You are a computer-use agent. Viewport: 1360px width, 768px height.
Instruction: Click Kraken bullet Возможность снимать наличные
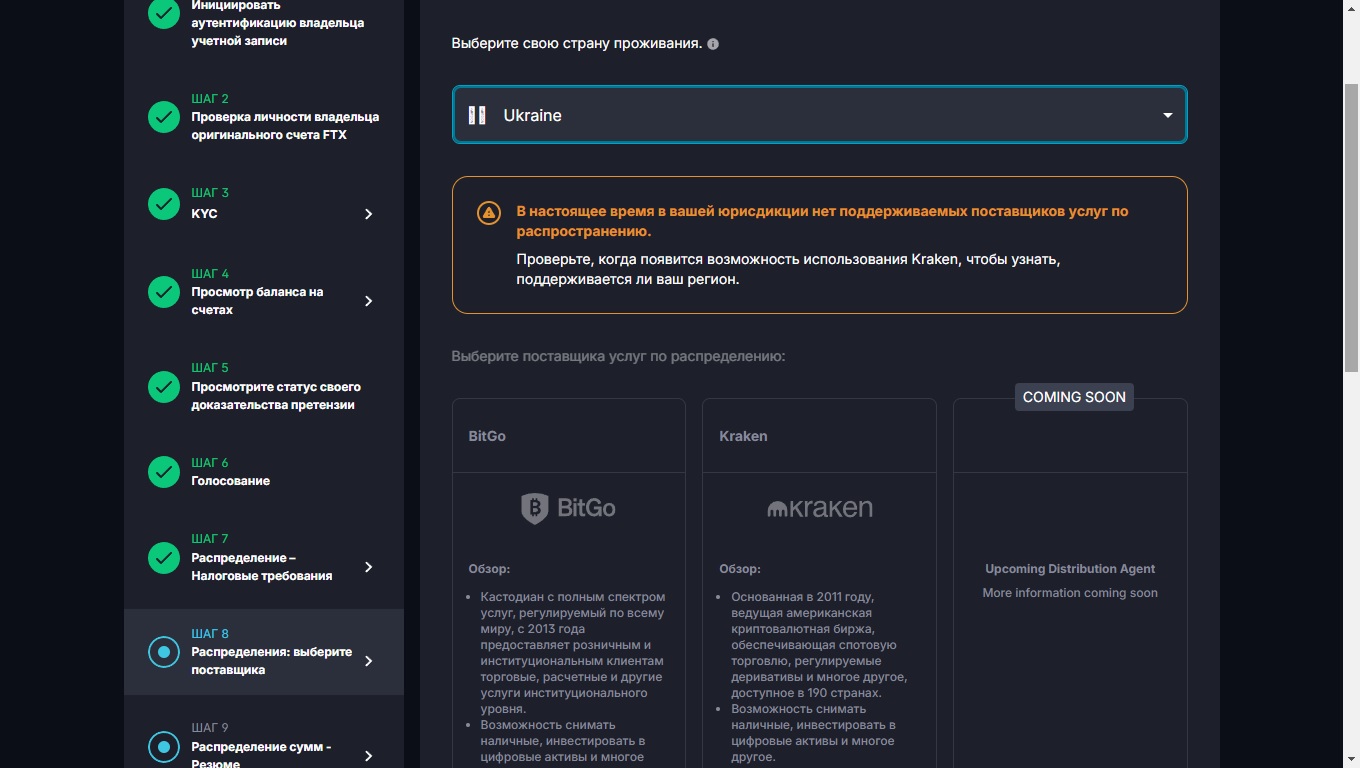[813, 733]
